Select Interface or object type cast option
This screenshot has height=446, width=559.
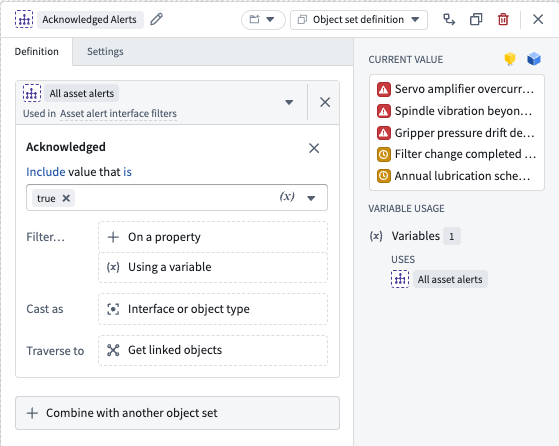tap(213, 309)
